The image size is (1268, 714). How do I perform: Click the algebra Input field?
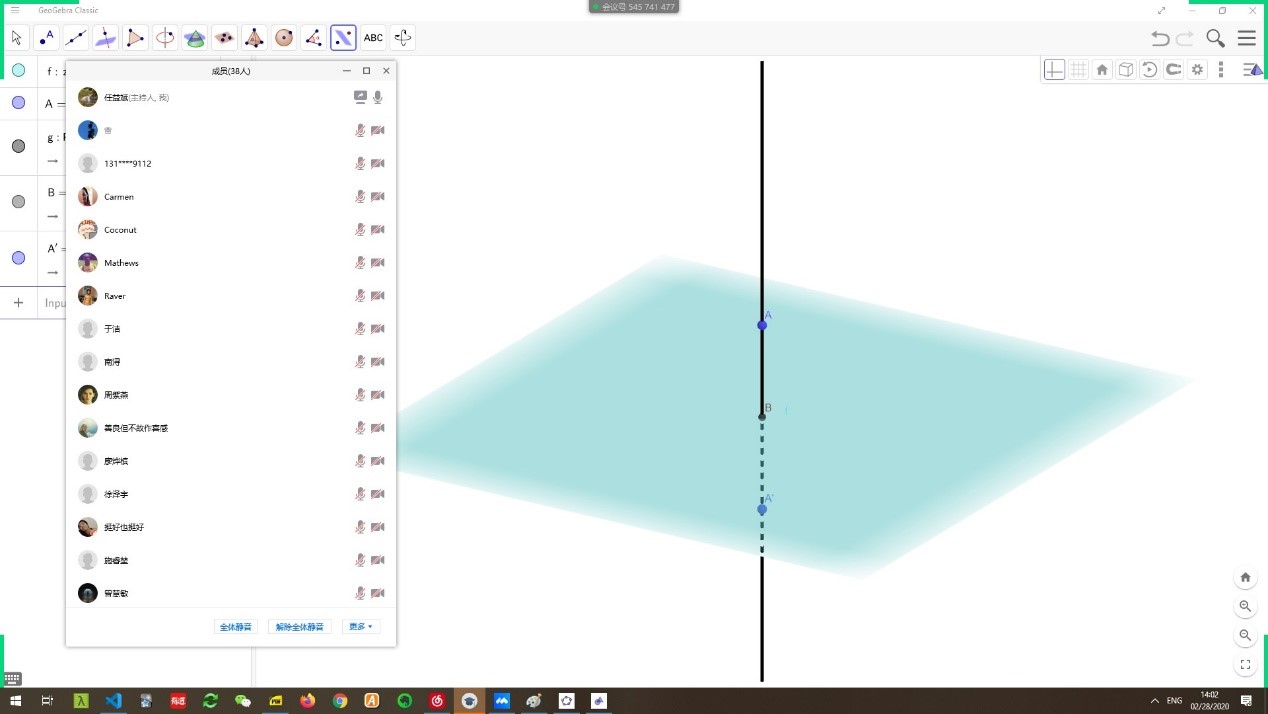56,303
